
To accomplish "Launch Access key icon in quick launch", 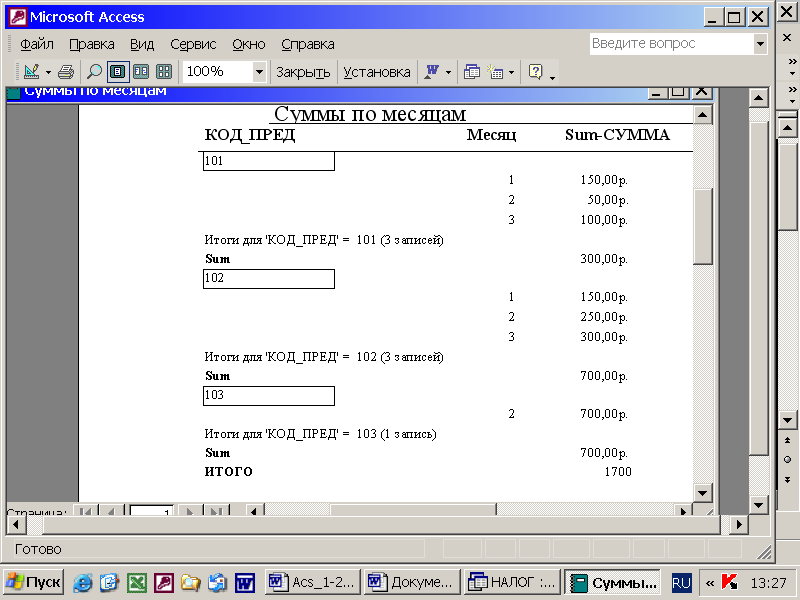I will coord(164,582).
